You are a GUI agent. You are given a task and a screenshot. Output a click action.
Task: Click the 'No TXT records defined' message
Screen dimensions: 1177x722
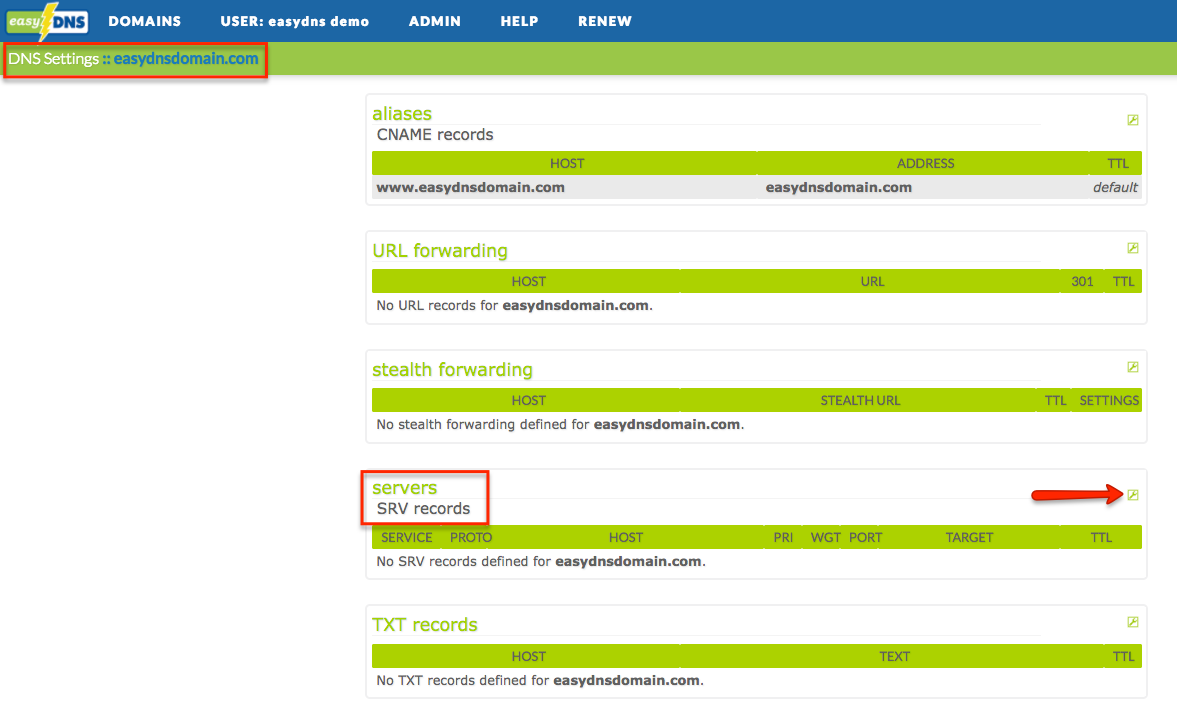[x=540, y=681]
